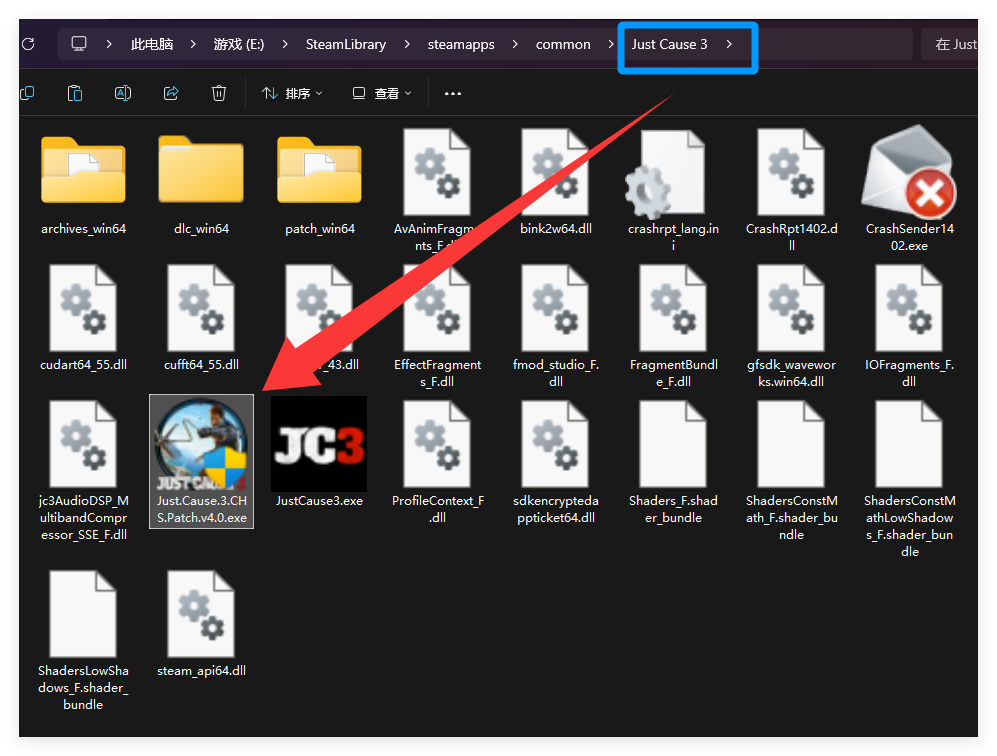Select the dlc_win64 folder
The image size is (997, 756).
(x=202, y=186)
